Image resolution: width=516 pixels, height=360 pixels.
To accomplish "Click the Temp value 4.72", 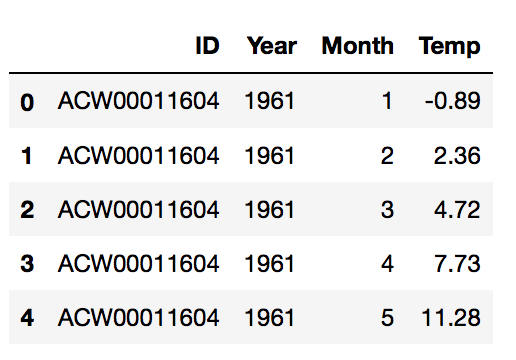I will (x=457, y=210).
